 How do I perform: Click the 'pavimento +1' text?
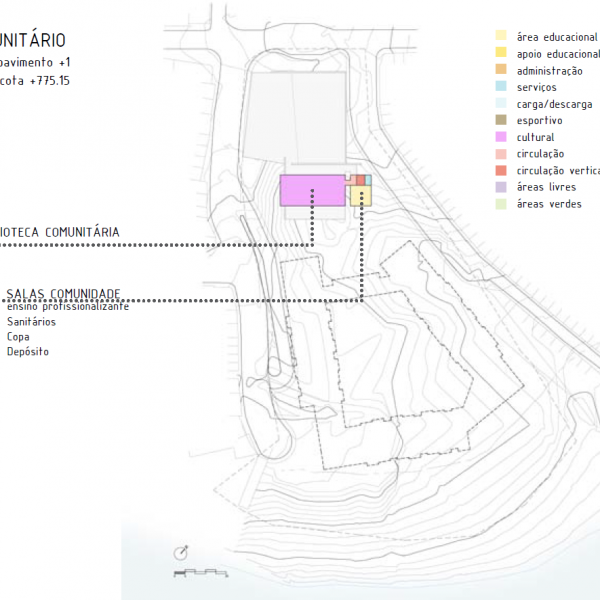coord(34,62)
